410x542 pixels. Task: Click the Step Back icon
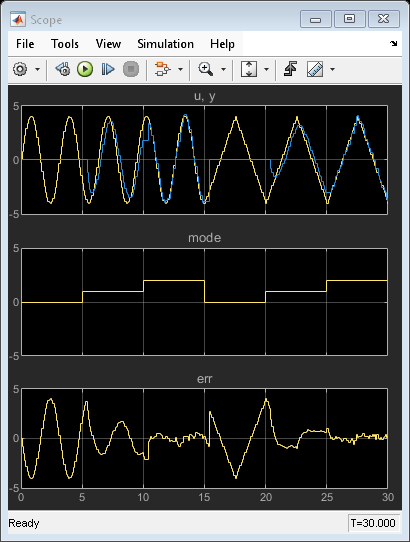pos(63,69)
